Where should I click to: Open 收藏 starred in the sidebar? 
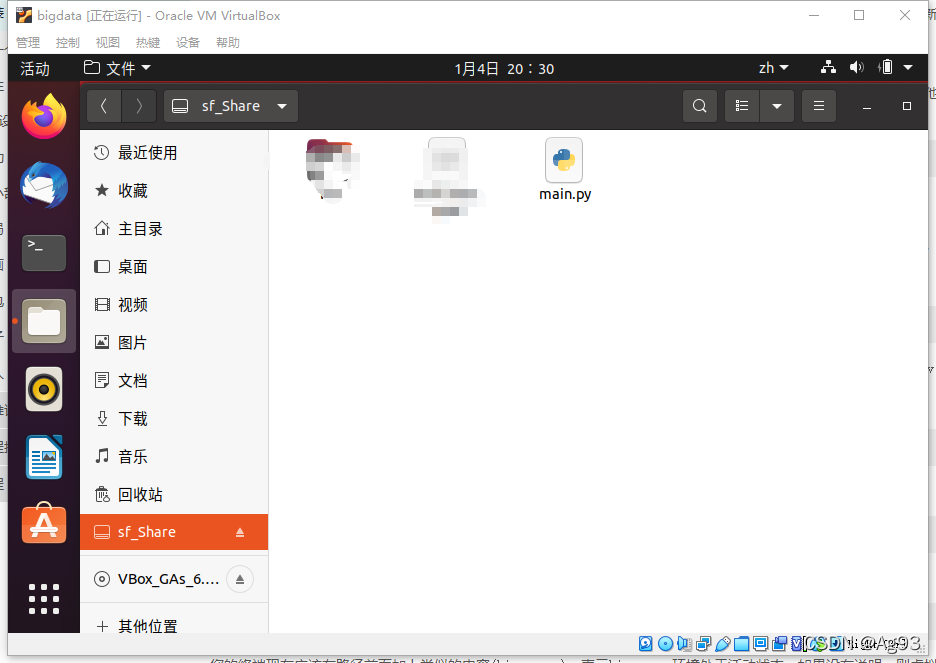(x=174, y=191)
